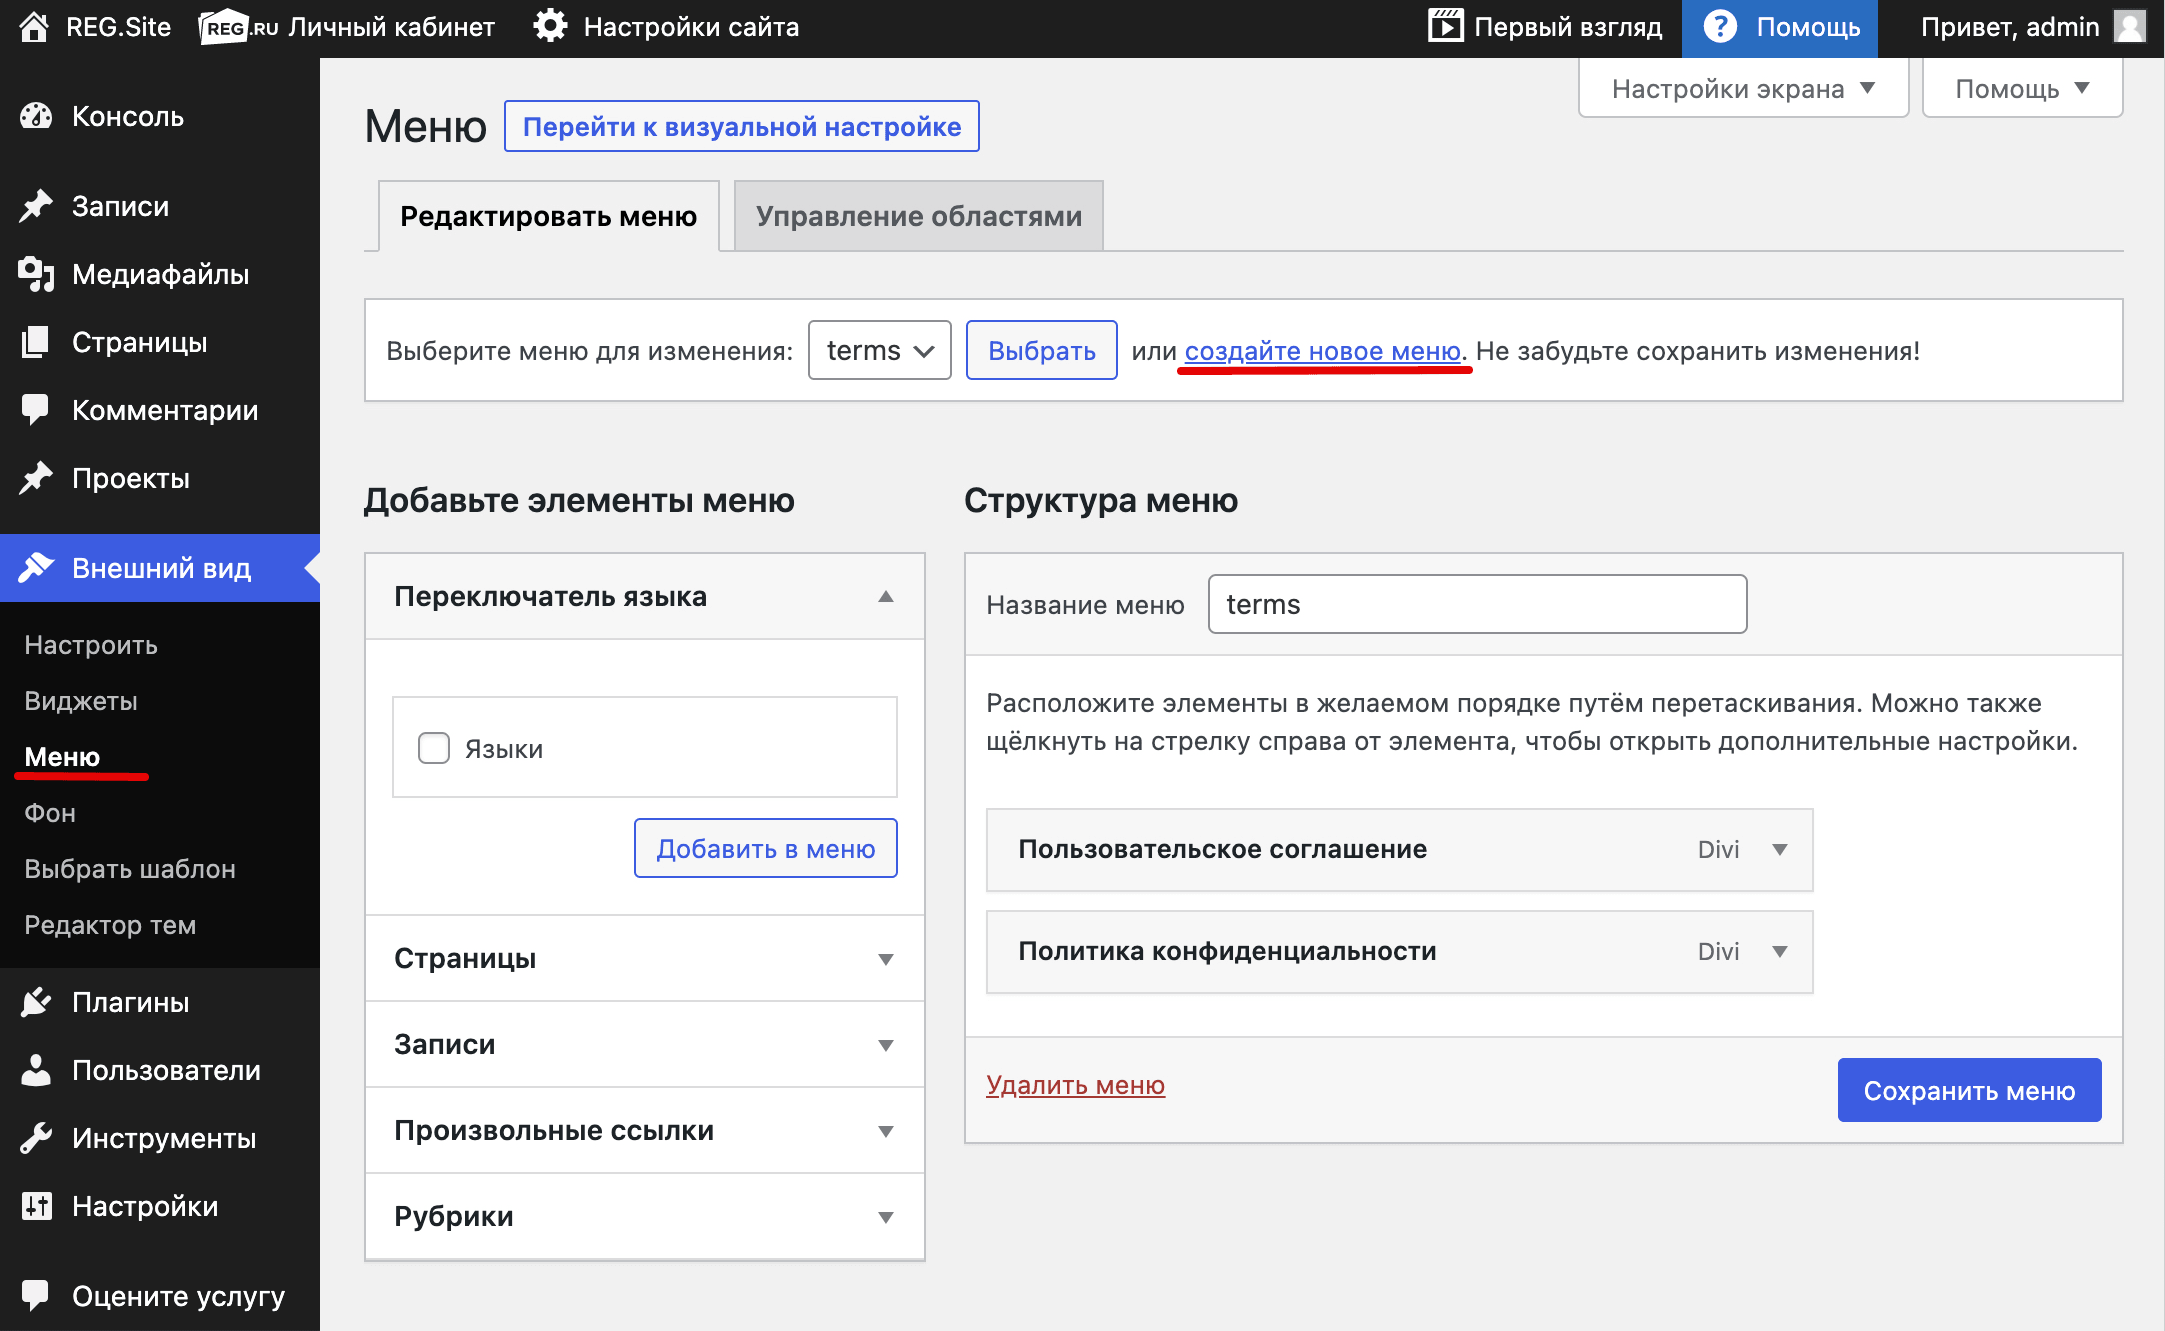
Task: Click the Записи pin icon
Action: point(36,206)
